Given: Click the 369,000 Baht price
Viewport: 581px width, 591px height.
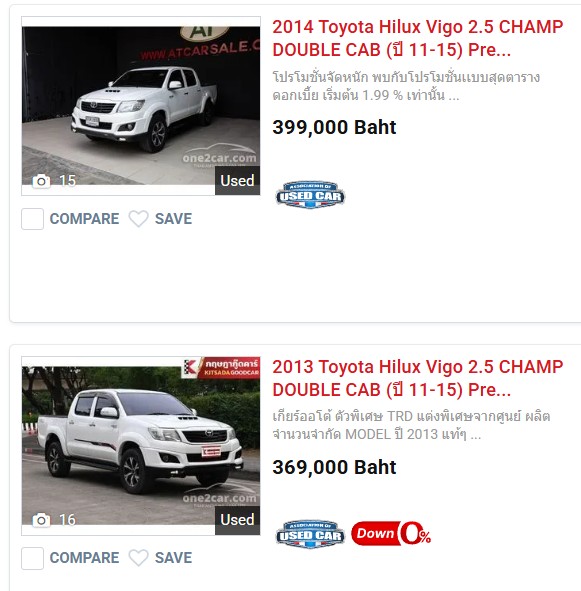Looking at the screenshot, I should [x=334, y=467].
